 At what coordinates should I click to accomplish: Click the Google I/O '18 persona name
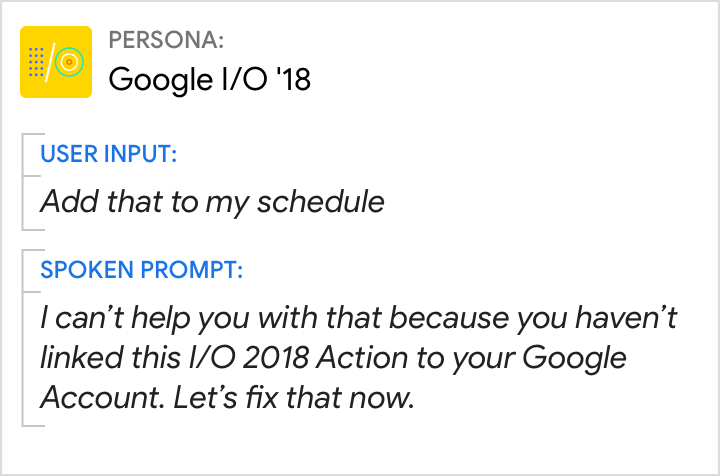pyautogui.click(x=209, y=79)
